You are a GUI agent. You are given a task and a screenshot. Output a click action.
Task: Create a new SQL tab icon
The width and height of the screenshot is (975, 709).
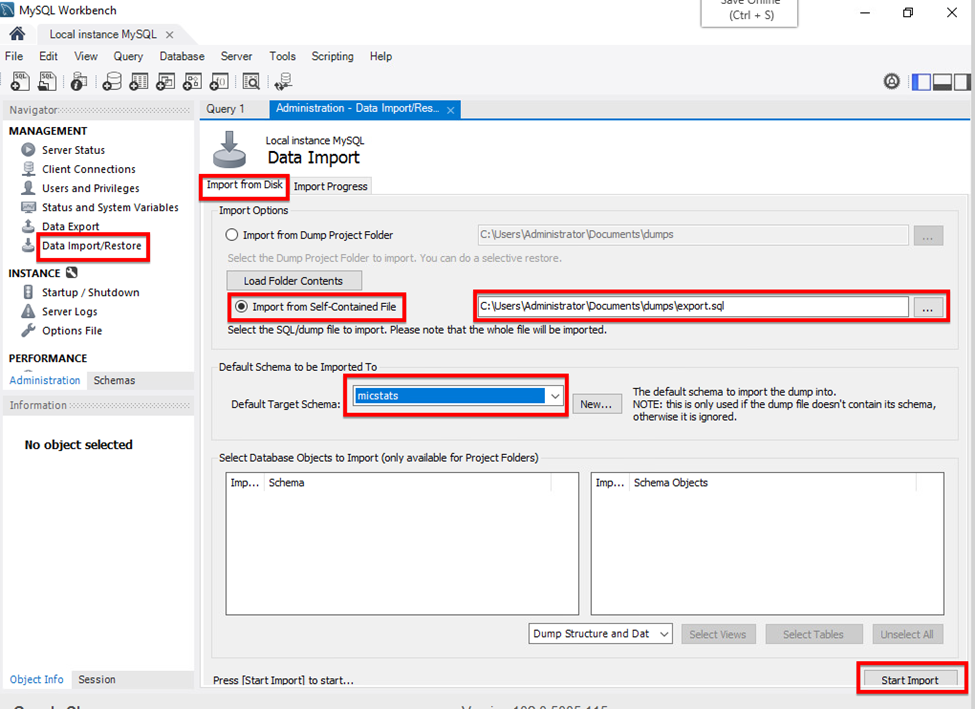pos(20,81)
